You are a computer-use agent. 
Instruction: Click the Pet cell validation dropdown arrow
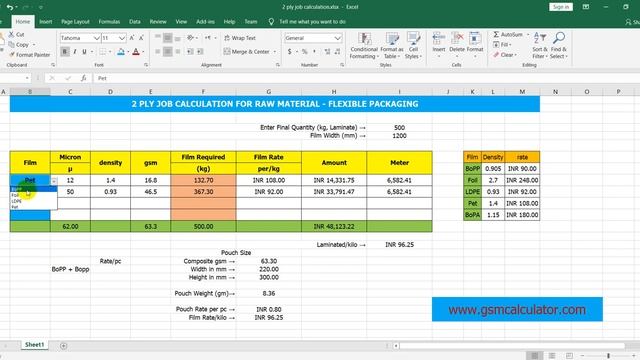pos(54,181)
